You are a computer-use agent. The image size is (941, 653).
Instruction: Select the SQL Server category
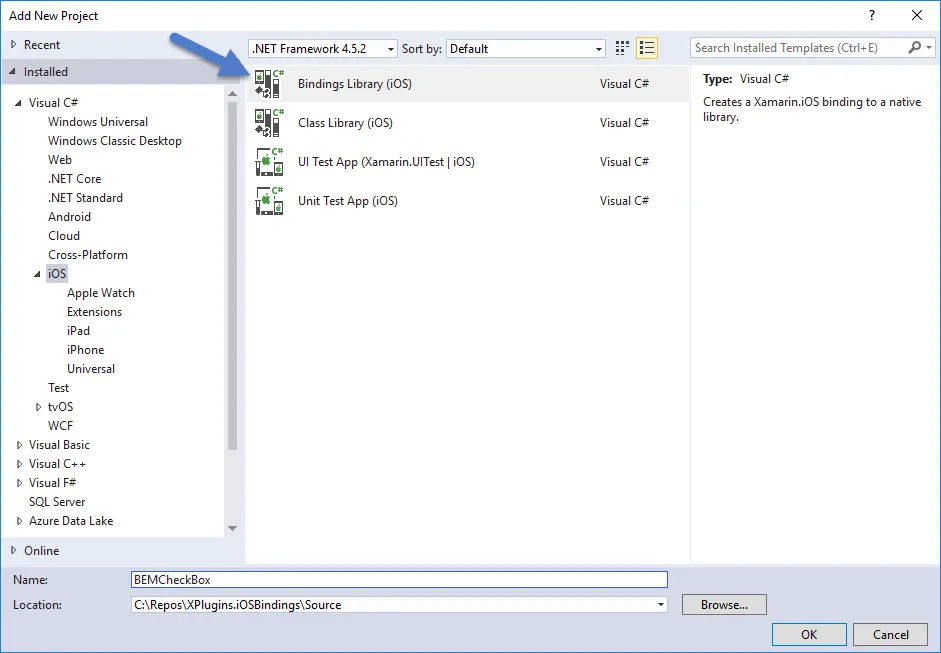click(57, 502)
